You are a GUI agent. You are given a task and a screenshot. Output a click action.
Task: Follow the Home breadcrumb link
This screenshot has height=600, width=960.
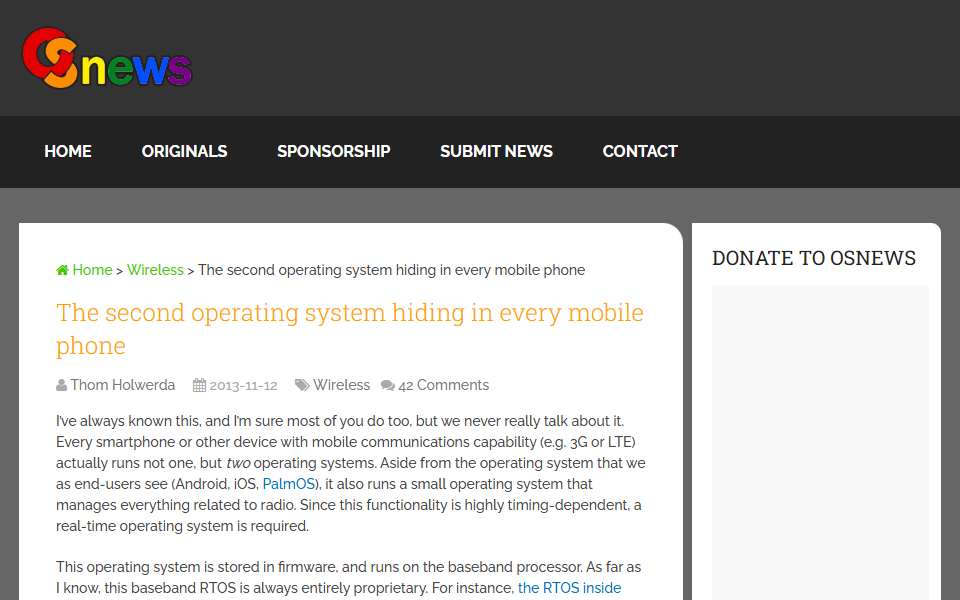[92, 270]
